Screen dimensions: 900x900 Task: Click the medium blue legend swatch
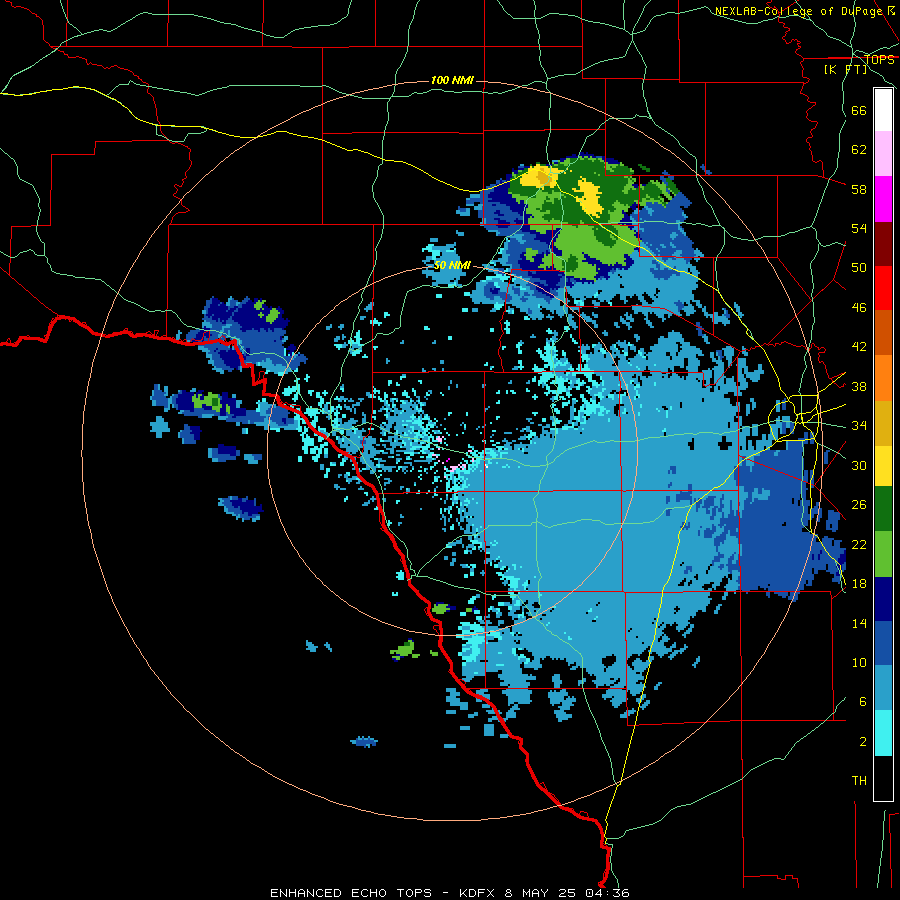[883, 644]
